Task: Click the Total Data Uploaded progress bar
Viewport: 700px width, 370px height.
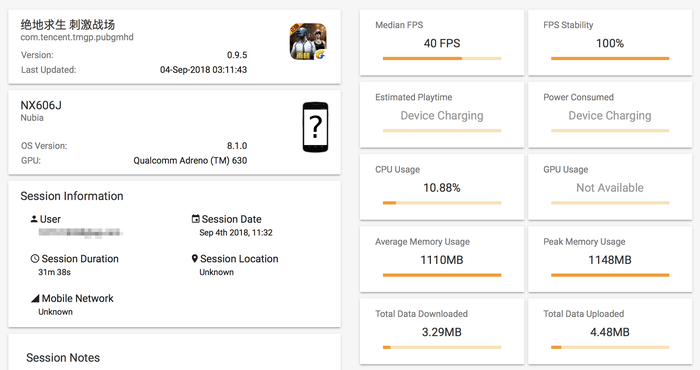Action: tap(610, 347)
